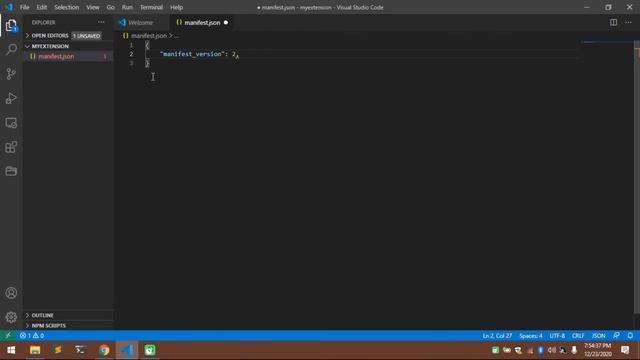Select language mode JSON in status bar
640x360 pixels.
(x=599, y=336)
